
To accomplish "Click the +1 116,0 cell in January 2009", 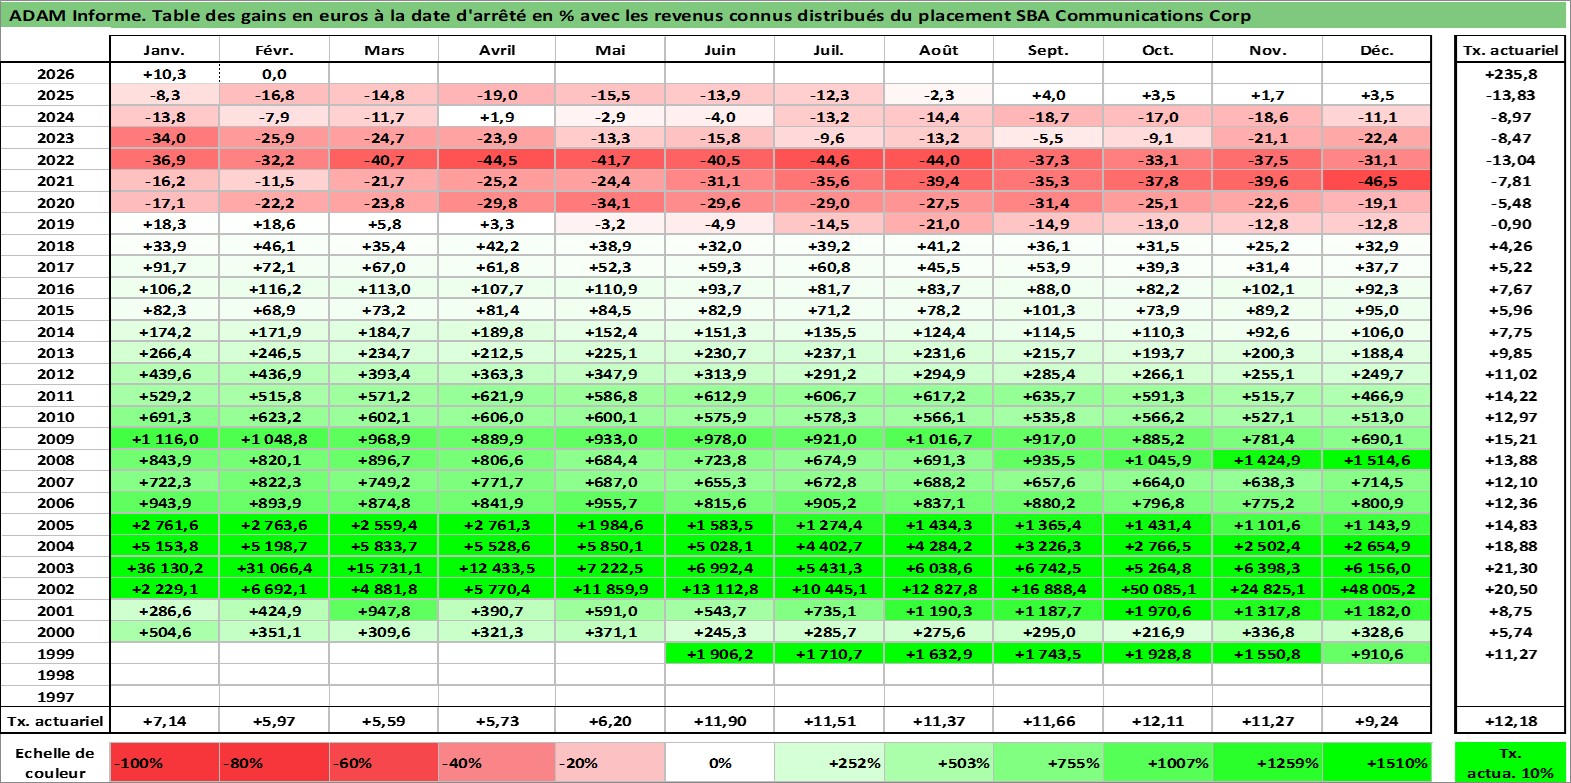I will tap(164, 439).
